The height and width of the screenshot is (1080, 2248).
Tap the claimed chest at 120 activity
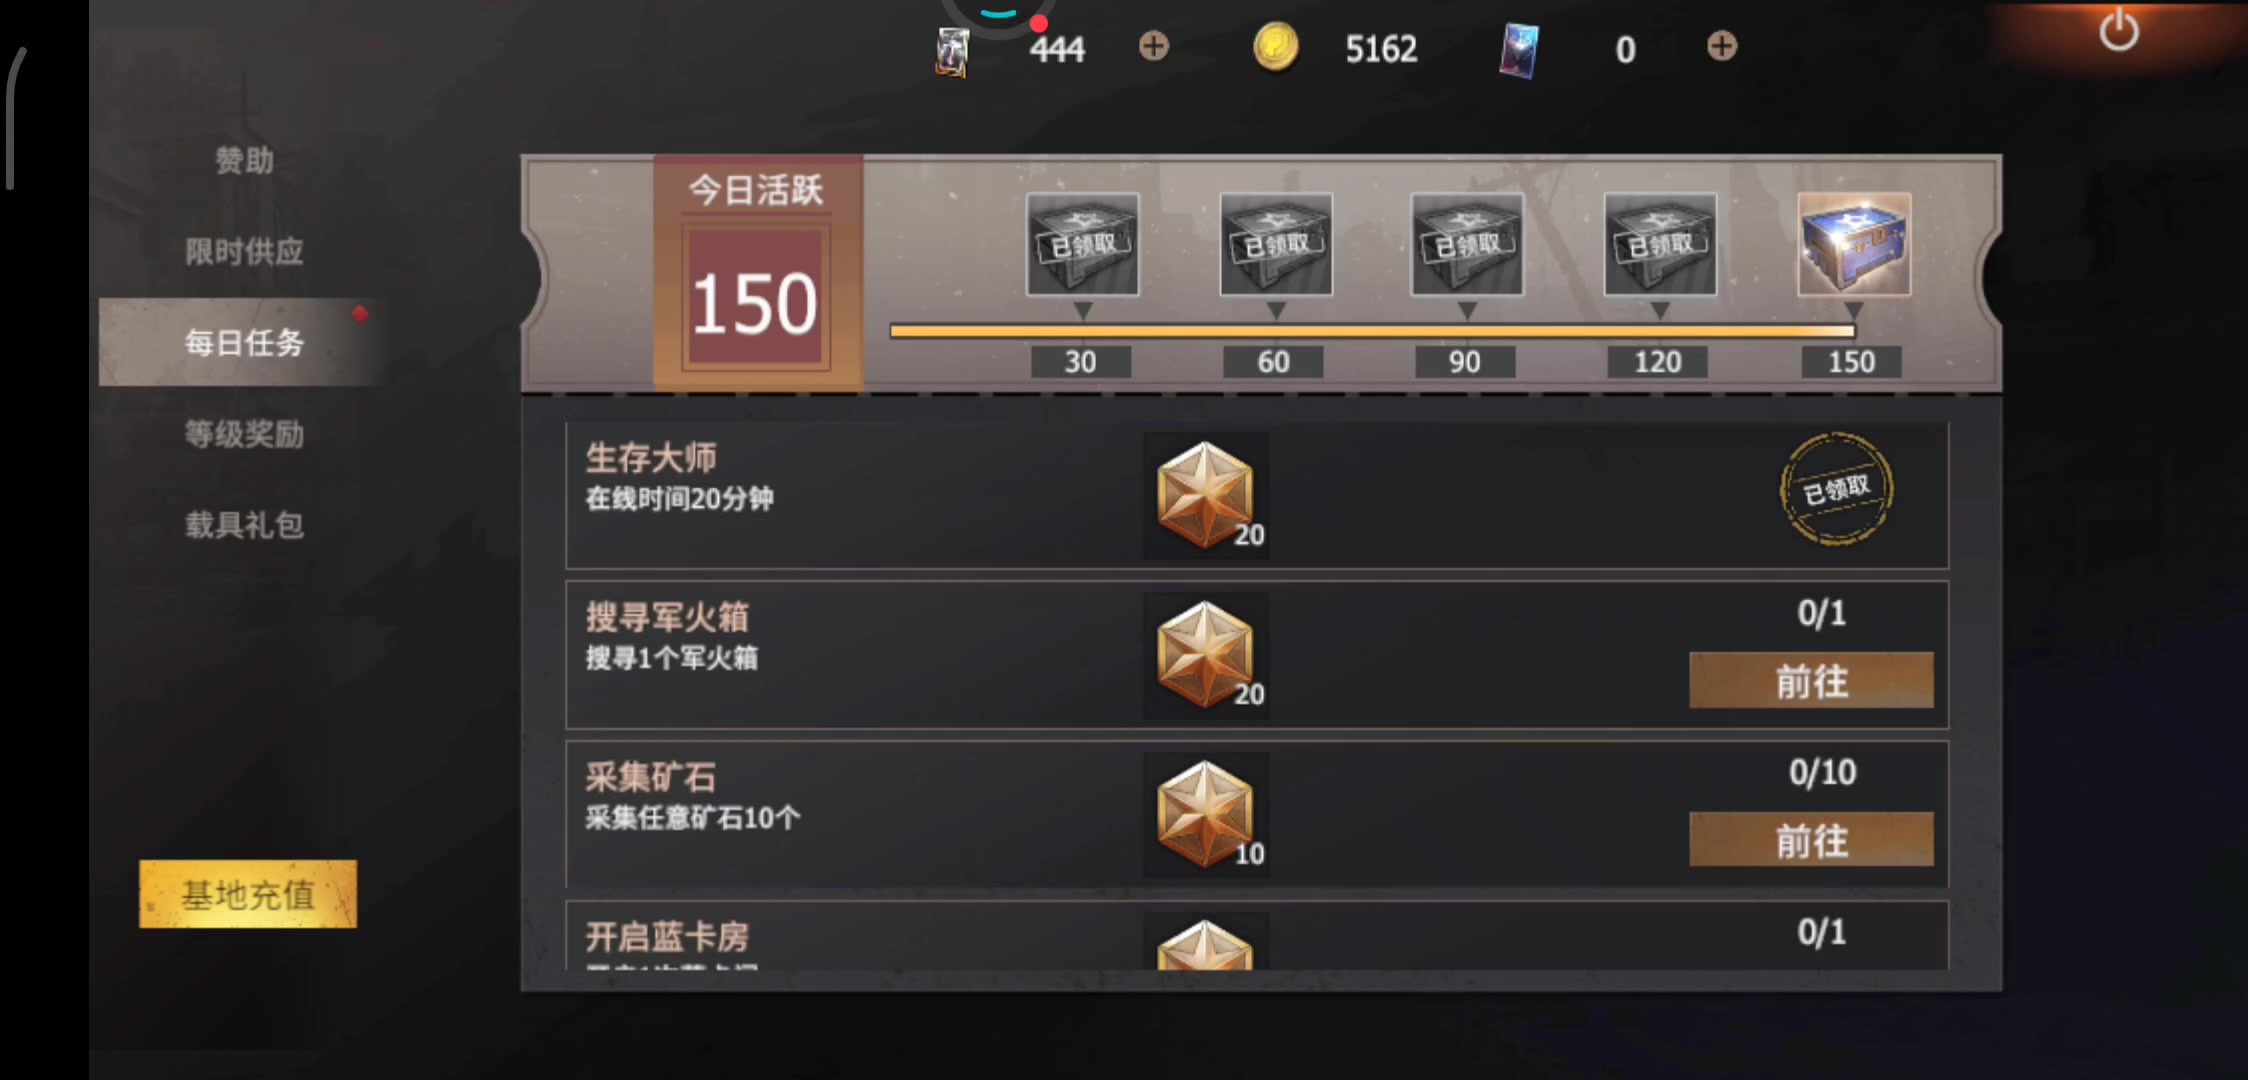tap(1660, 245)
